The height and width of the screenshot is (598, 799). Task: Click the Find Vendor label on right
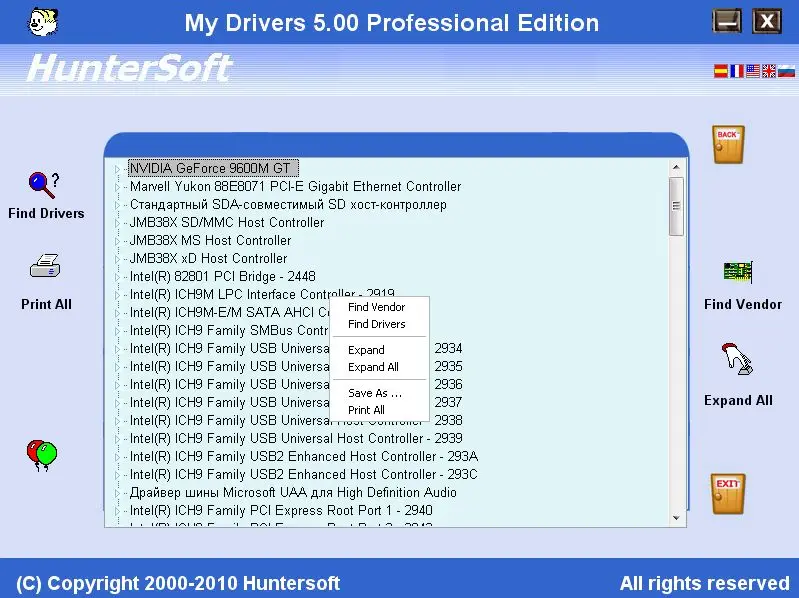(742, 305)
